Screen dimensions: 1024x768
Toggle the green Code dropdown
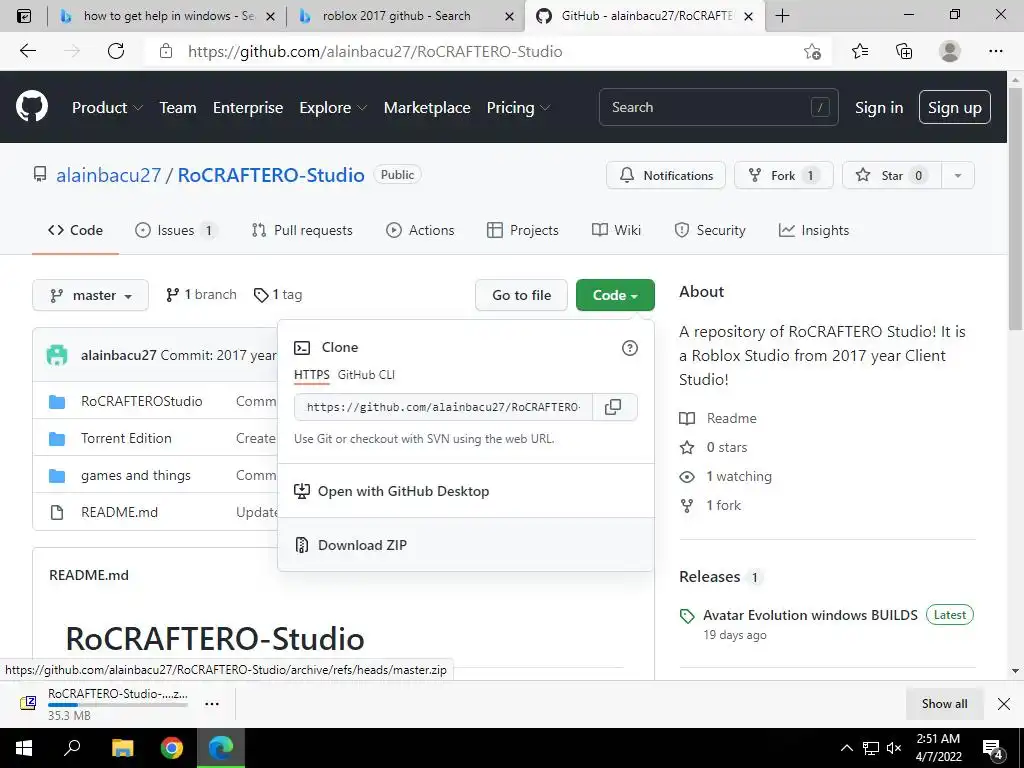click(615, 295)
